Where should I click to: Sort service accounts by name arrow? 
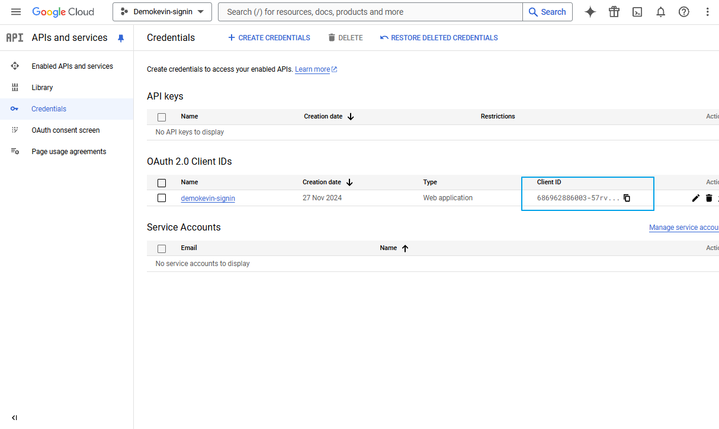click(x=405, y=248)
